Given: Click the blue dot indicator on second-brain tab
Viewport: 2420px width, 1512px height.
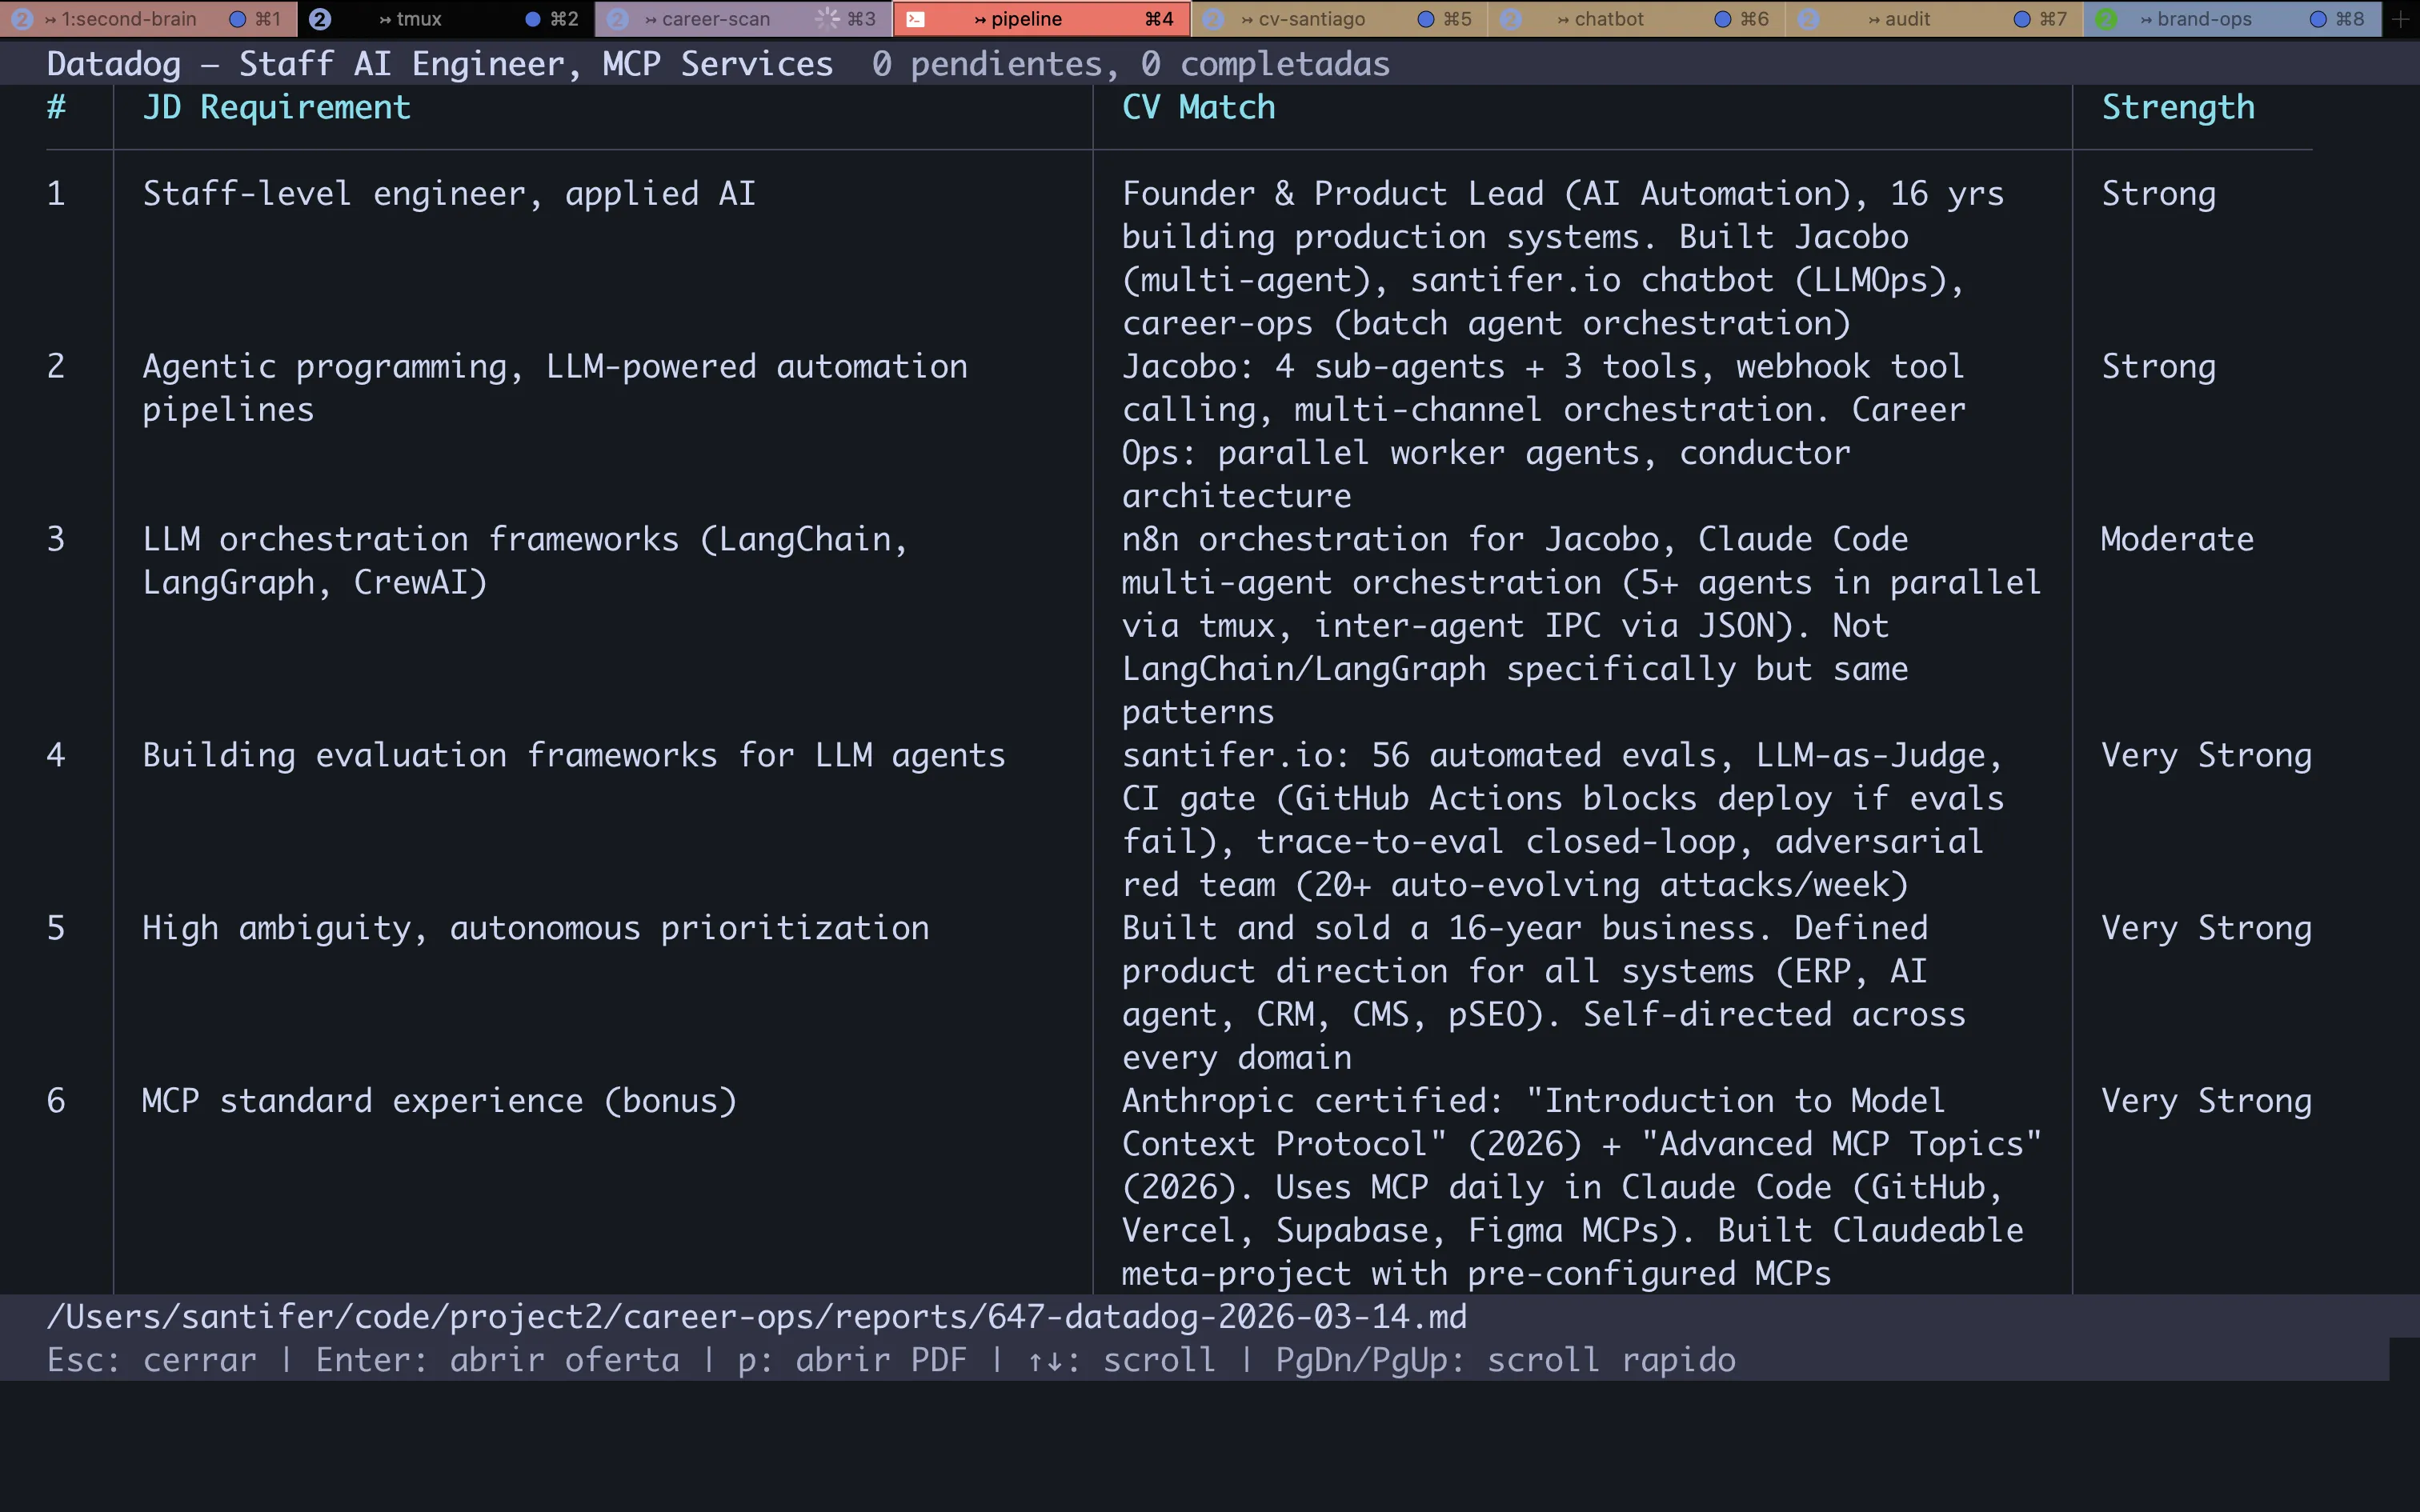Looking at the screenshot, I should (237, 19).
